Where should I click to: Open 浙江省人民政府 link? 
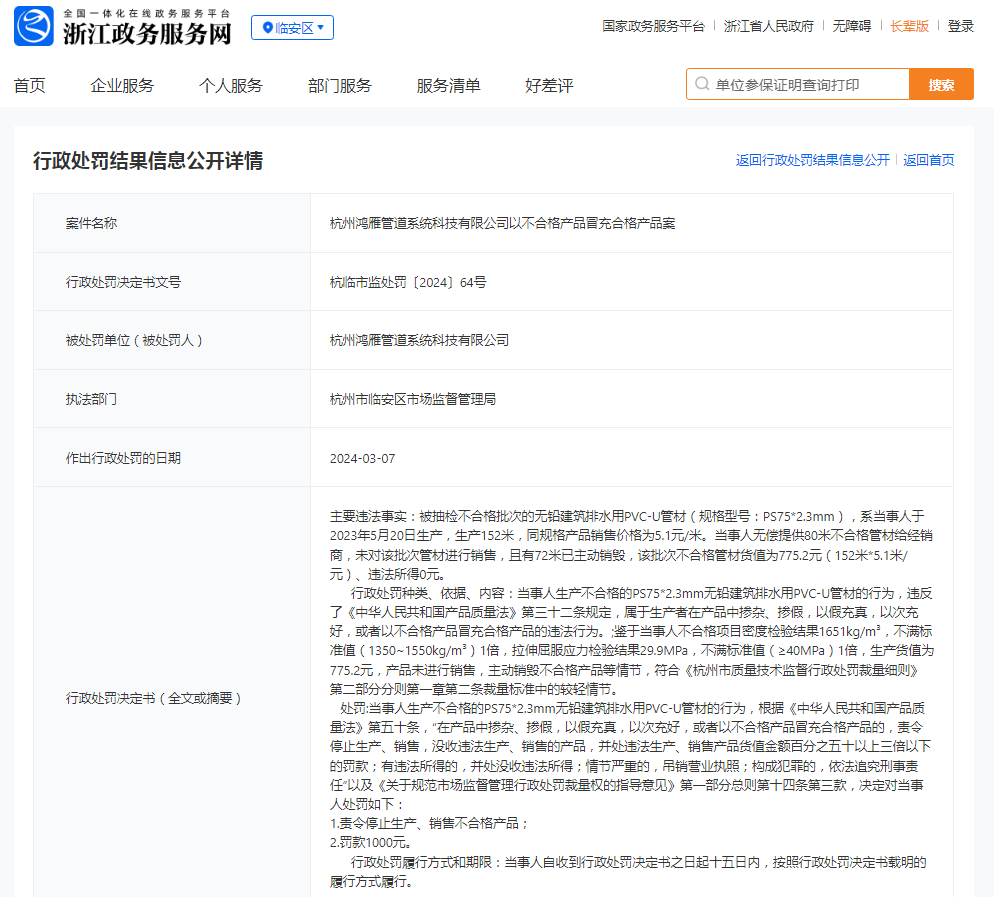coord(768,26)
